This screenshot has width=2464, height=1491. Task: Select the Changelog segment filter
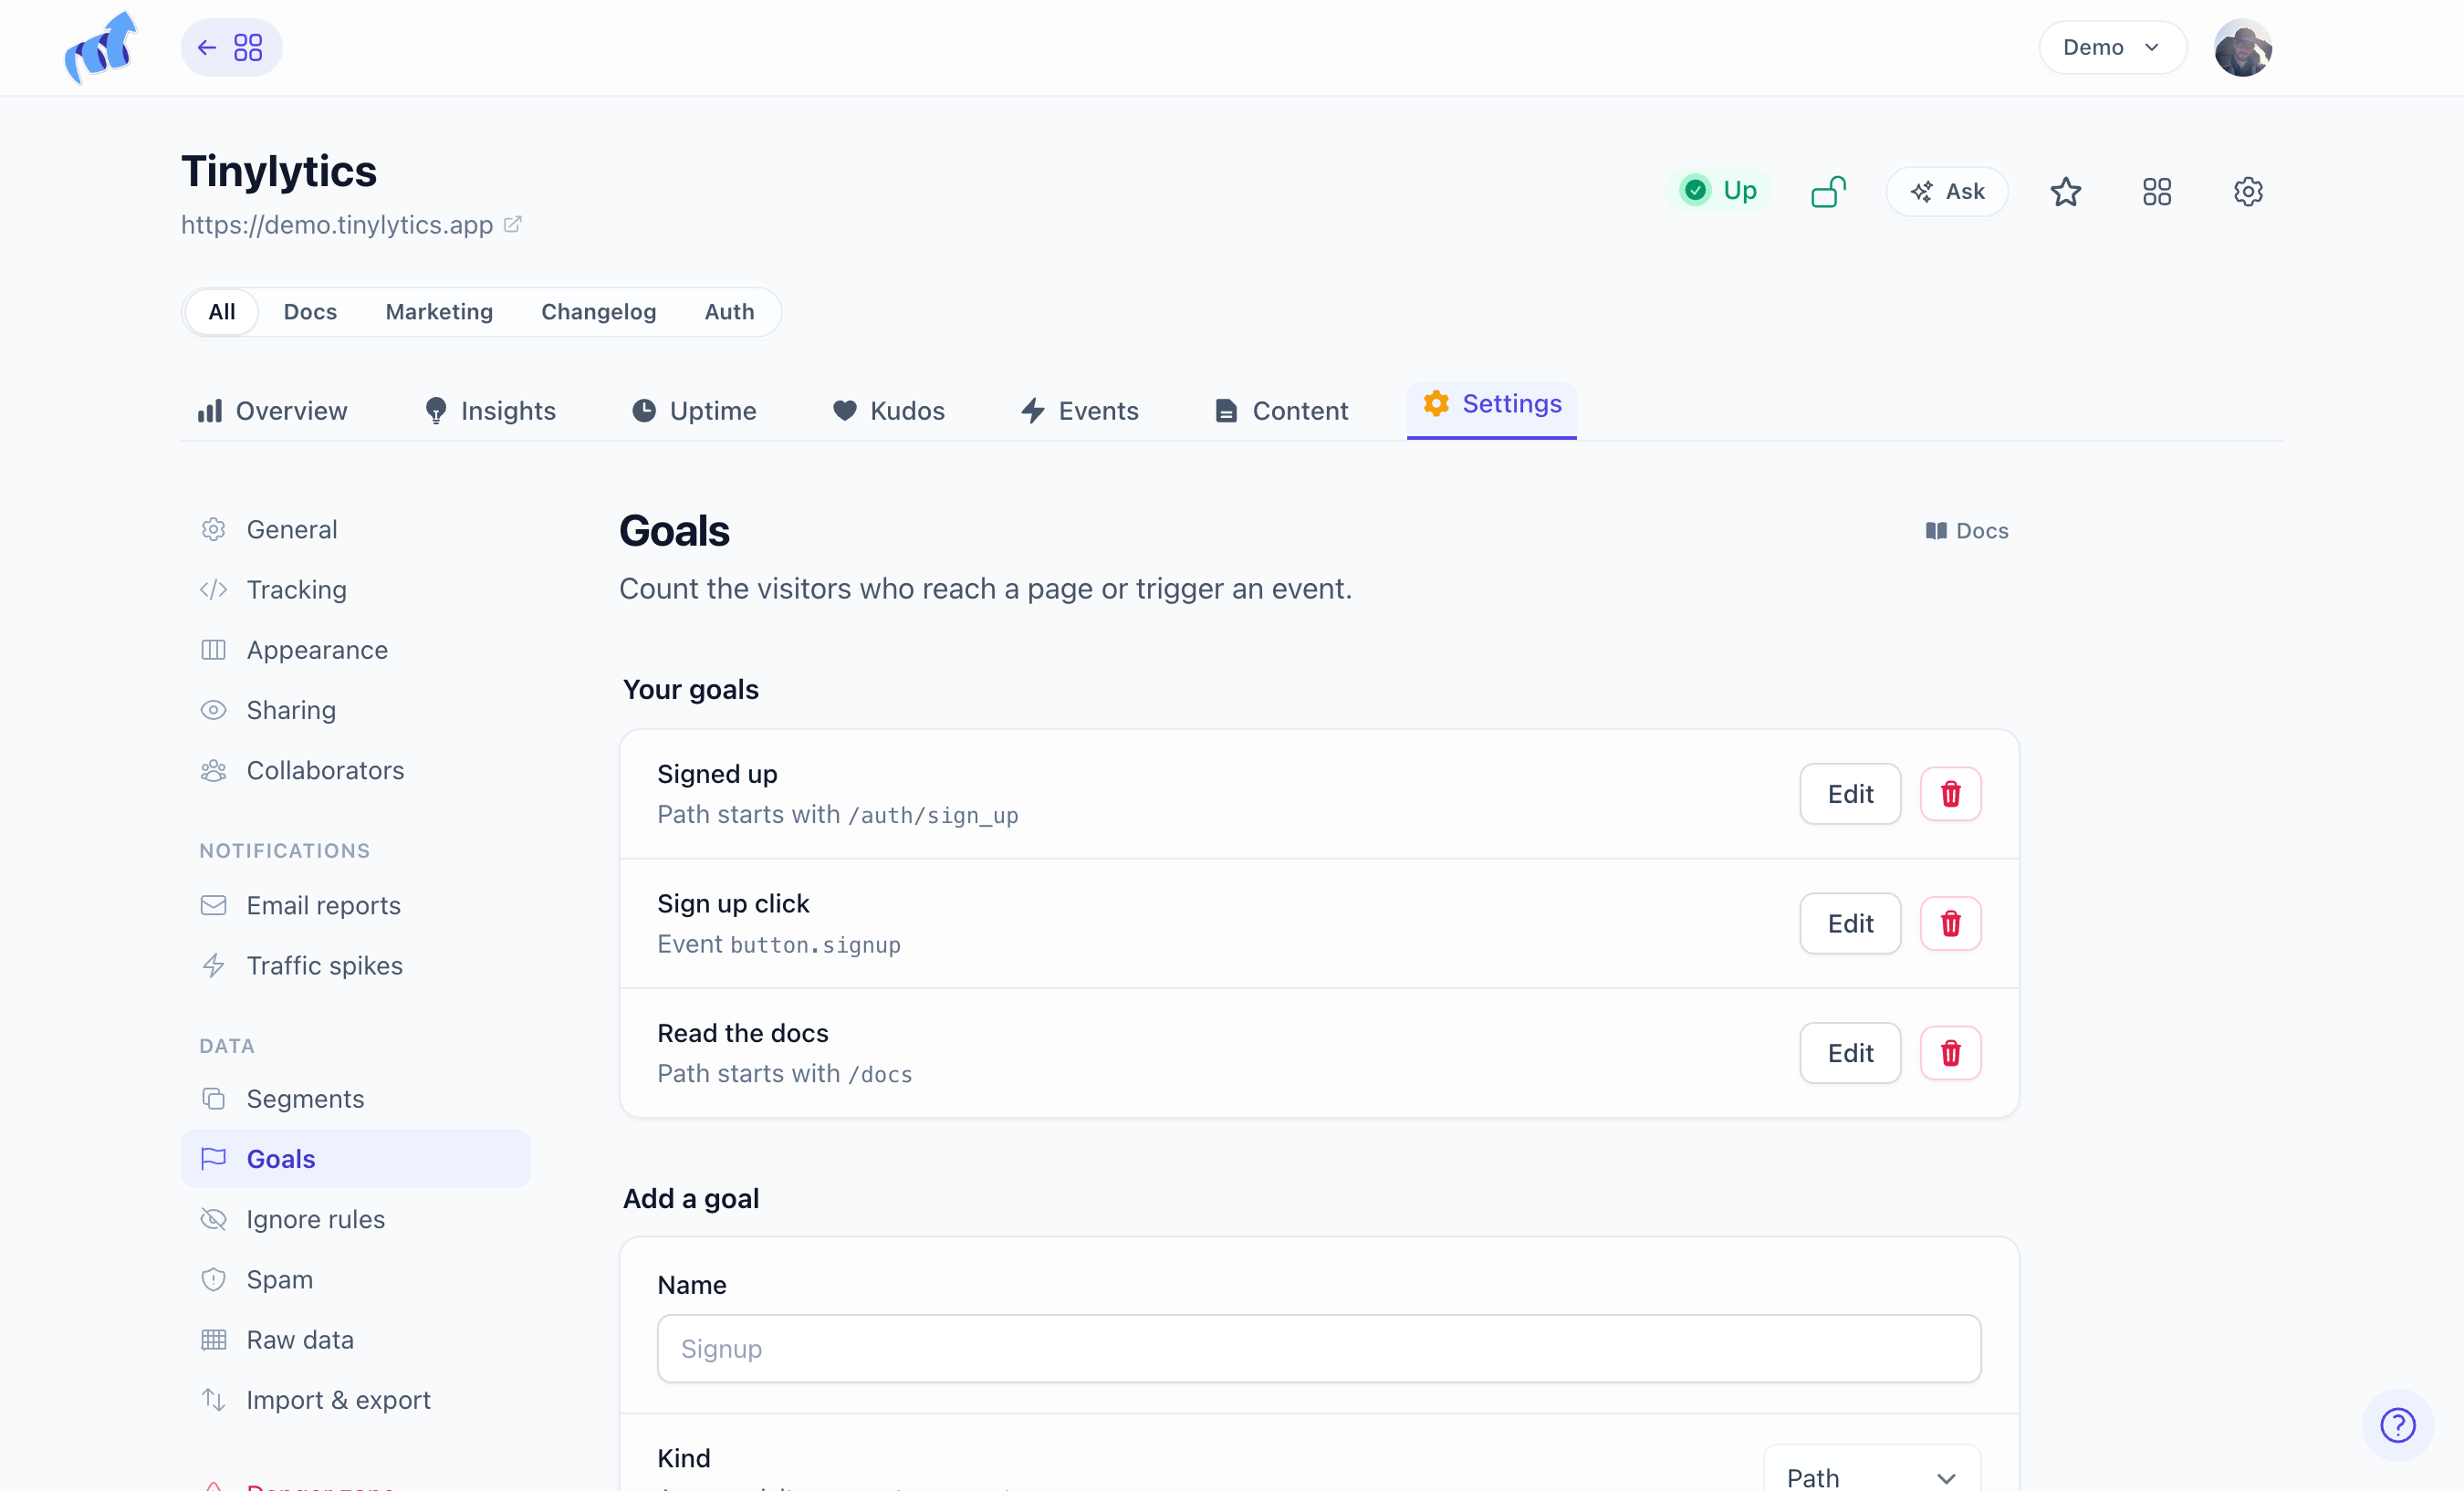coord(598,312)
